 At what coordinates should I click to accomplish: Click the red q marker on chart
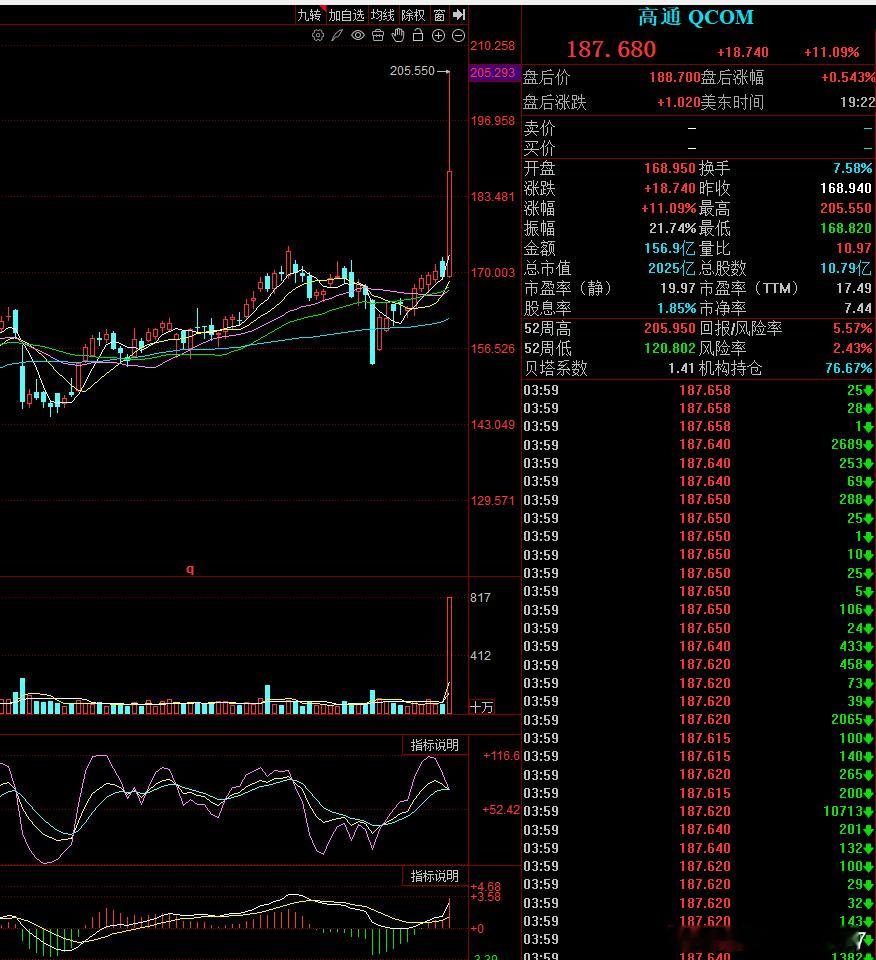(x=190, y=569)
